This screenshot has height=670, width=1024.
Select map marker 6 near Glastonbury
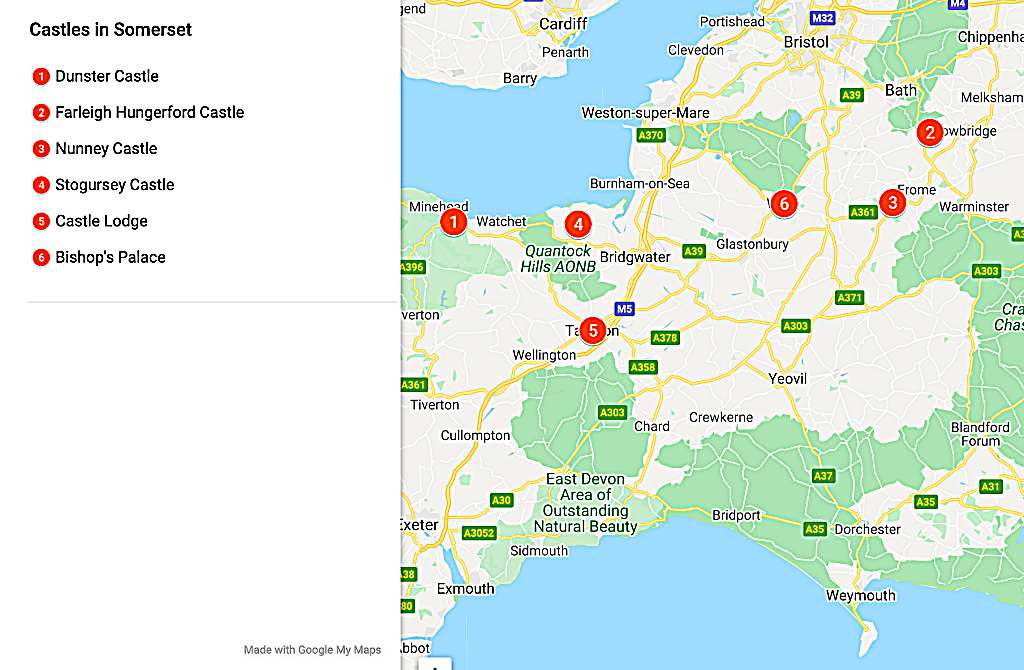point(783,203)
